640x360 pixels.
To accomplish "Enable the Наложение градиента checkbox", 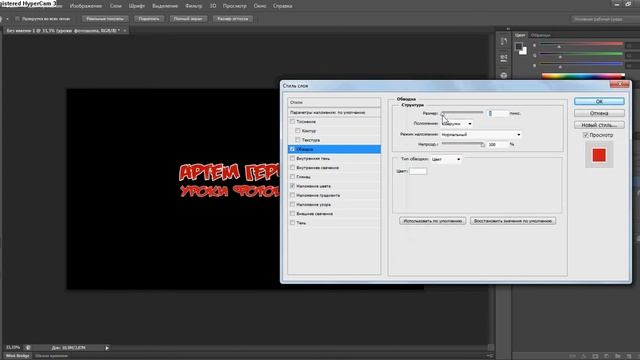I will 292,196.
